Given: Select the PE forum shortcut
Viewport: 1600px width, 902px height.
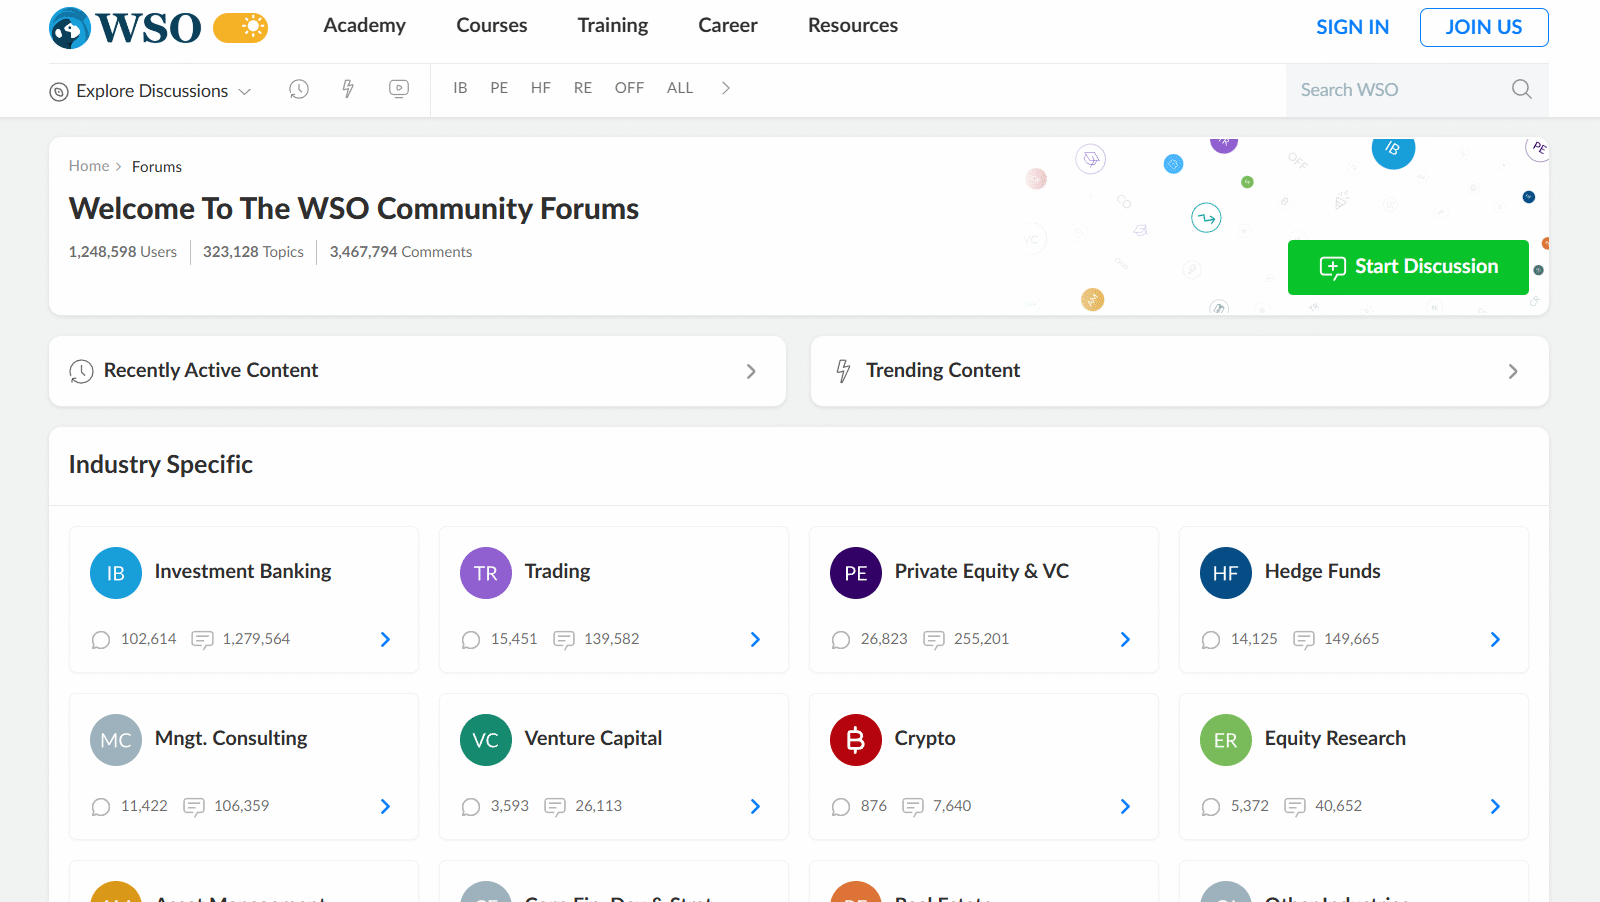Looking at the screenshot, I should point(499,88).
